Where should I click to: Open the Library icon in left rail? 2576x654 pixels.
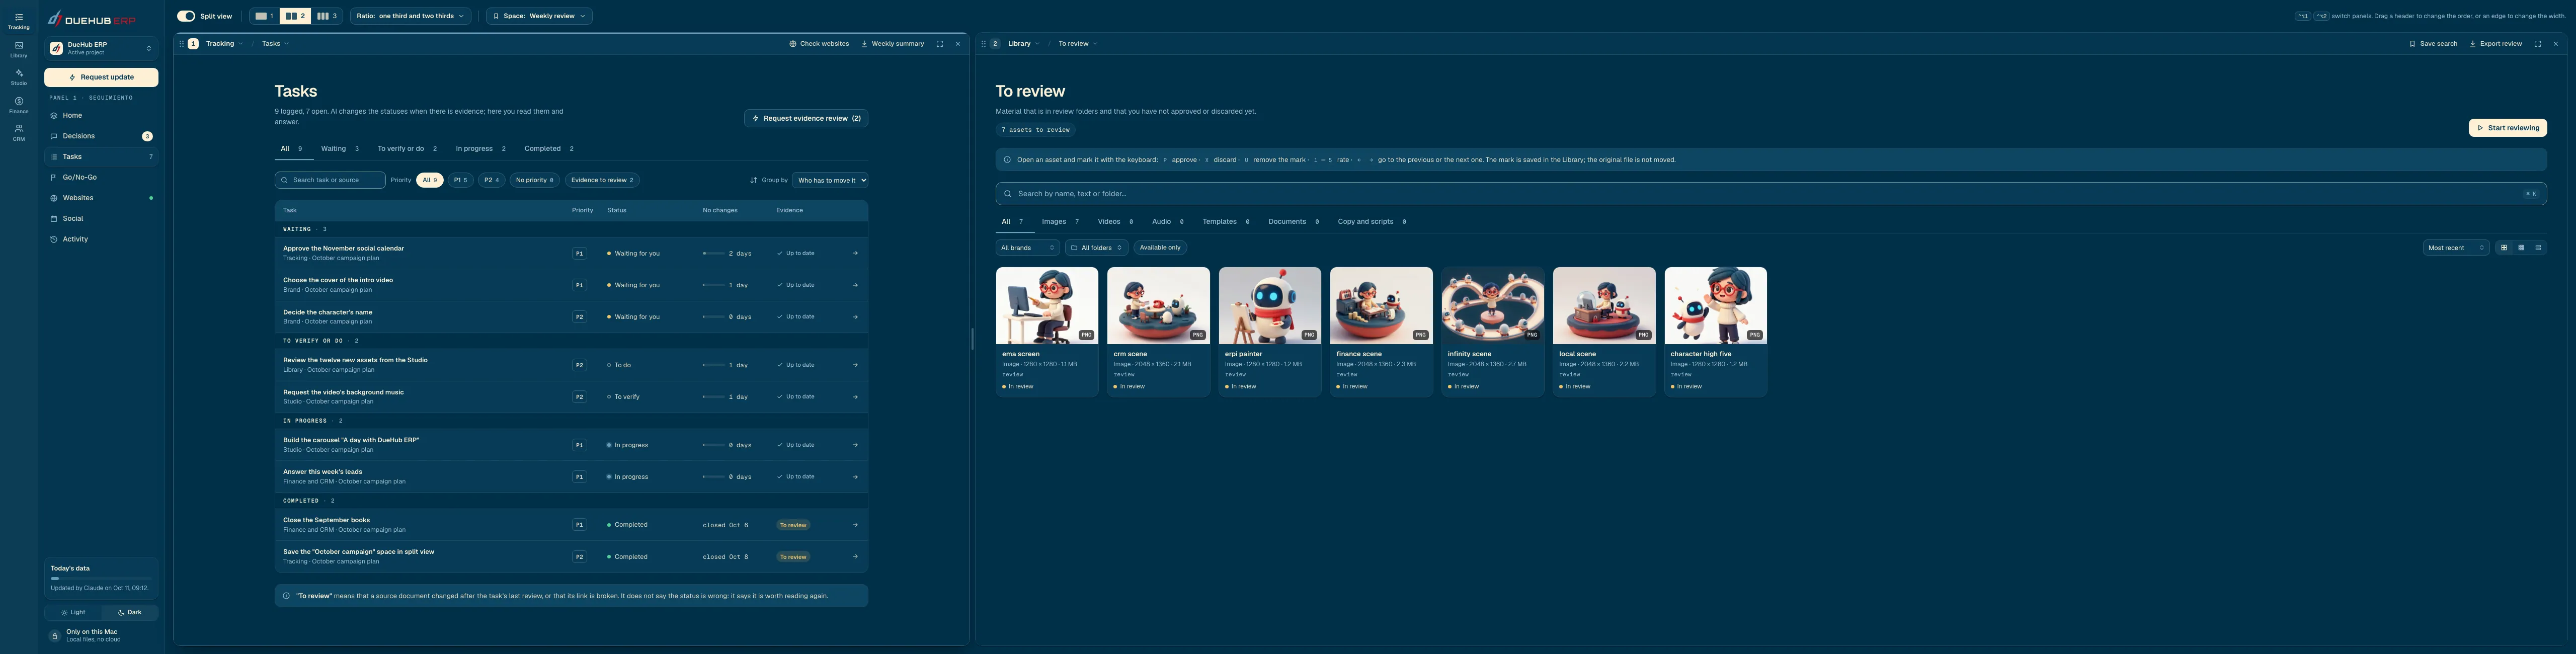(x=18, y=49)
